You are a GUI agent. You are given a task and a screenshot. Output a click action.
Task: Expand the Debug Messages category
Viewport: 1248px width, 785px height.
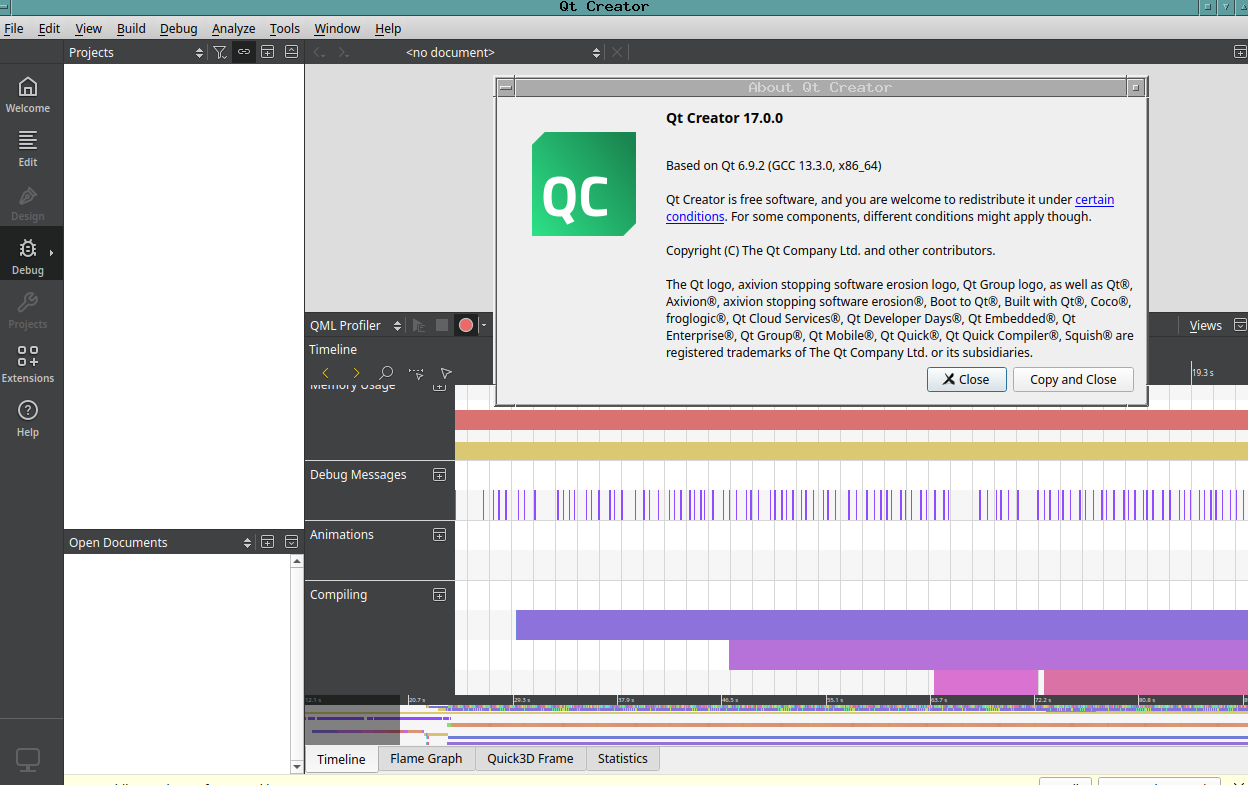click(439, 475)
